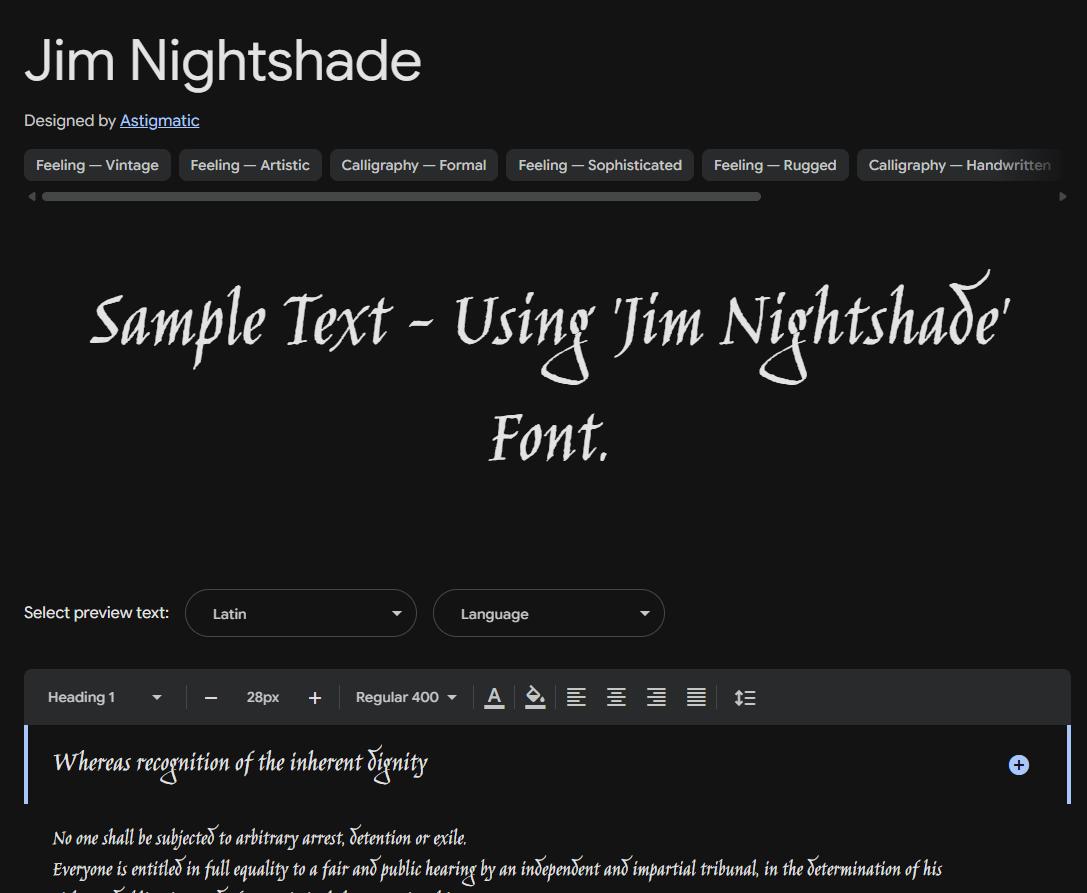Click the large 'Sample Text' preview heading

click(550, 367)
